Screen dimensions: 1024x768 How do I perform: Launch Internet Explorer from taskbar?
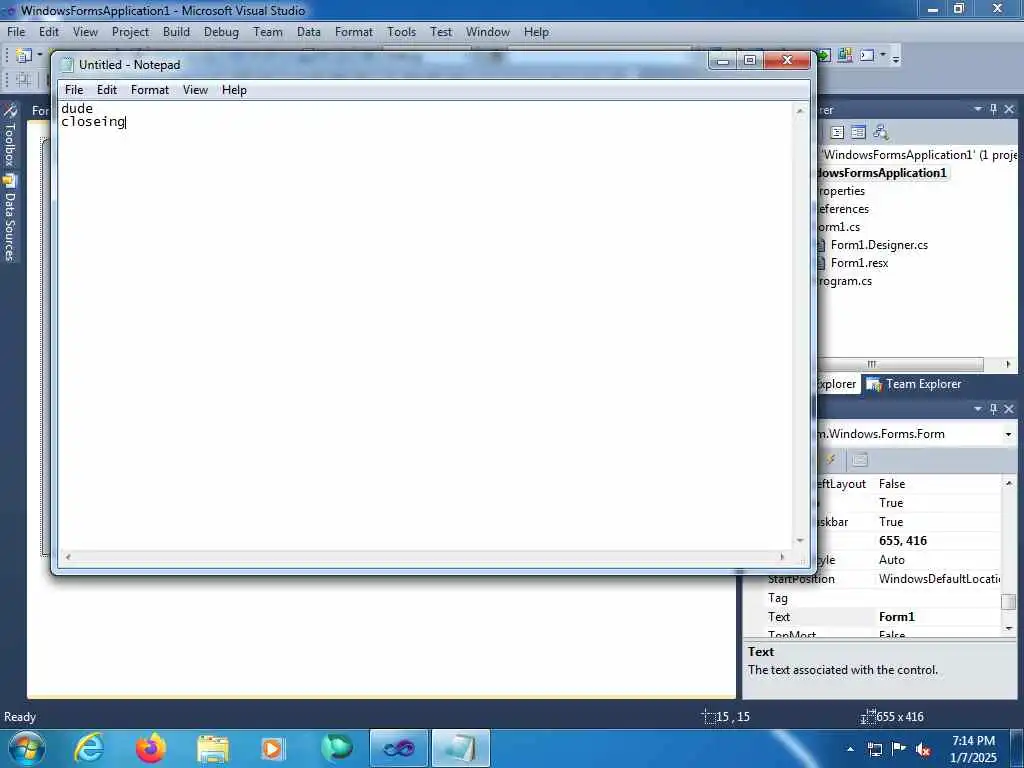[x=89, y=748]
